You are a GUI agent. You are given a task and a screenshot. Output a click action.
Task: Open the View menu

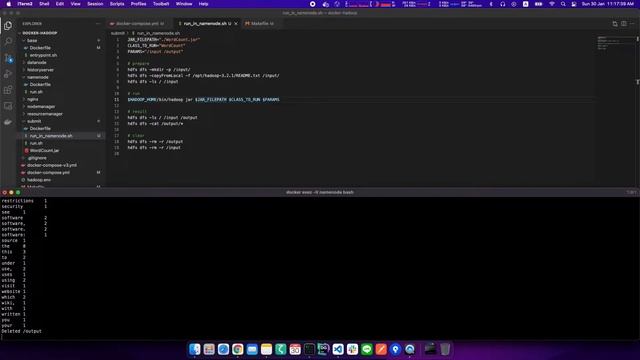76,4
